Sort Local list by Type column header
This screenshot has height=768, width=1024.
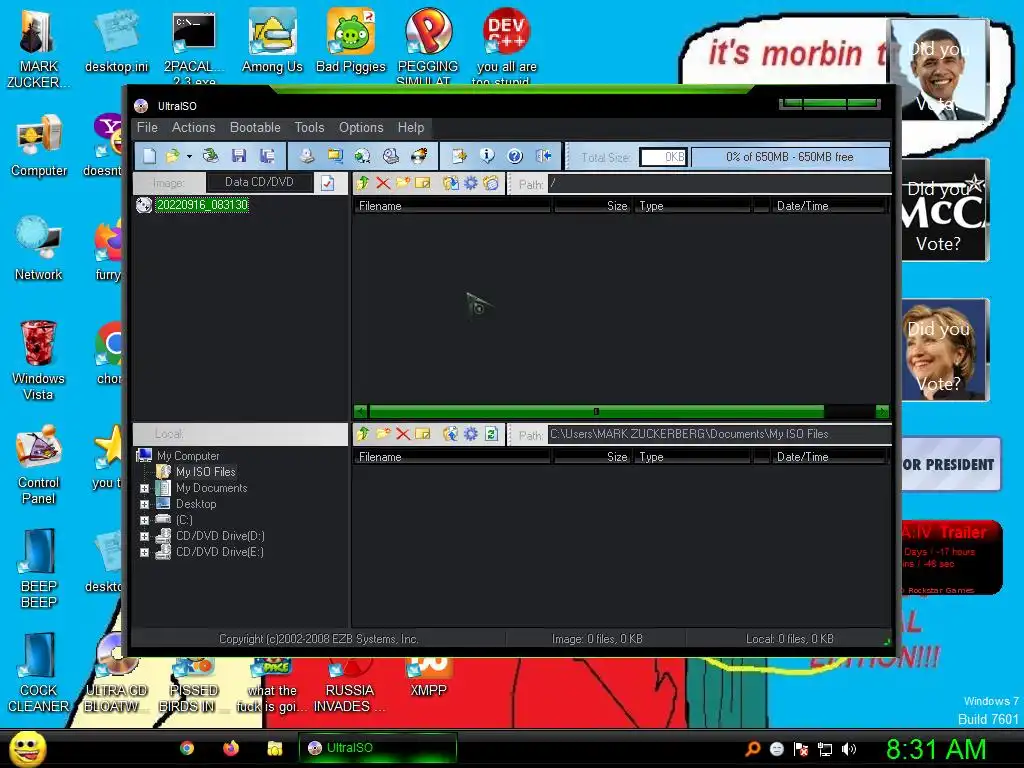(x=692, y=457)
